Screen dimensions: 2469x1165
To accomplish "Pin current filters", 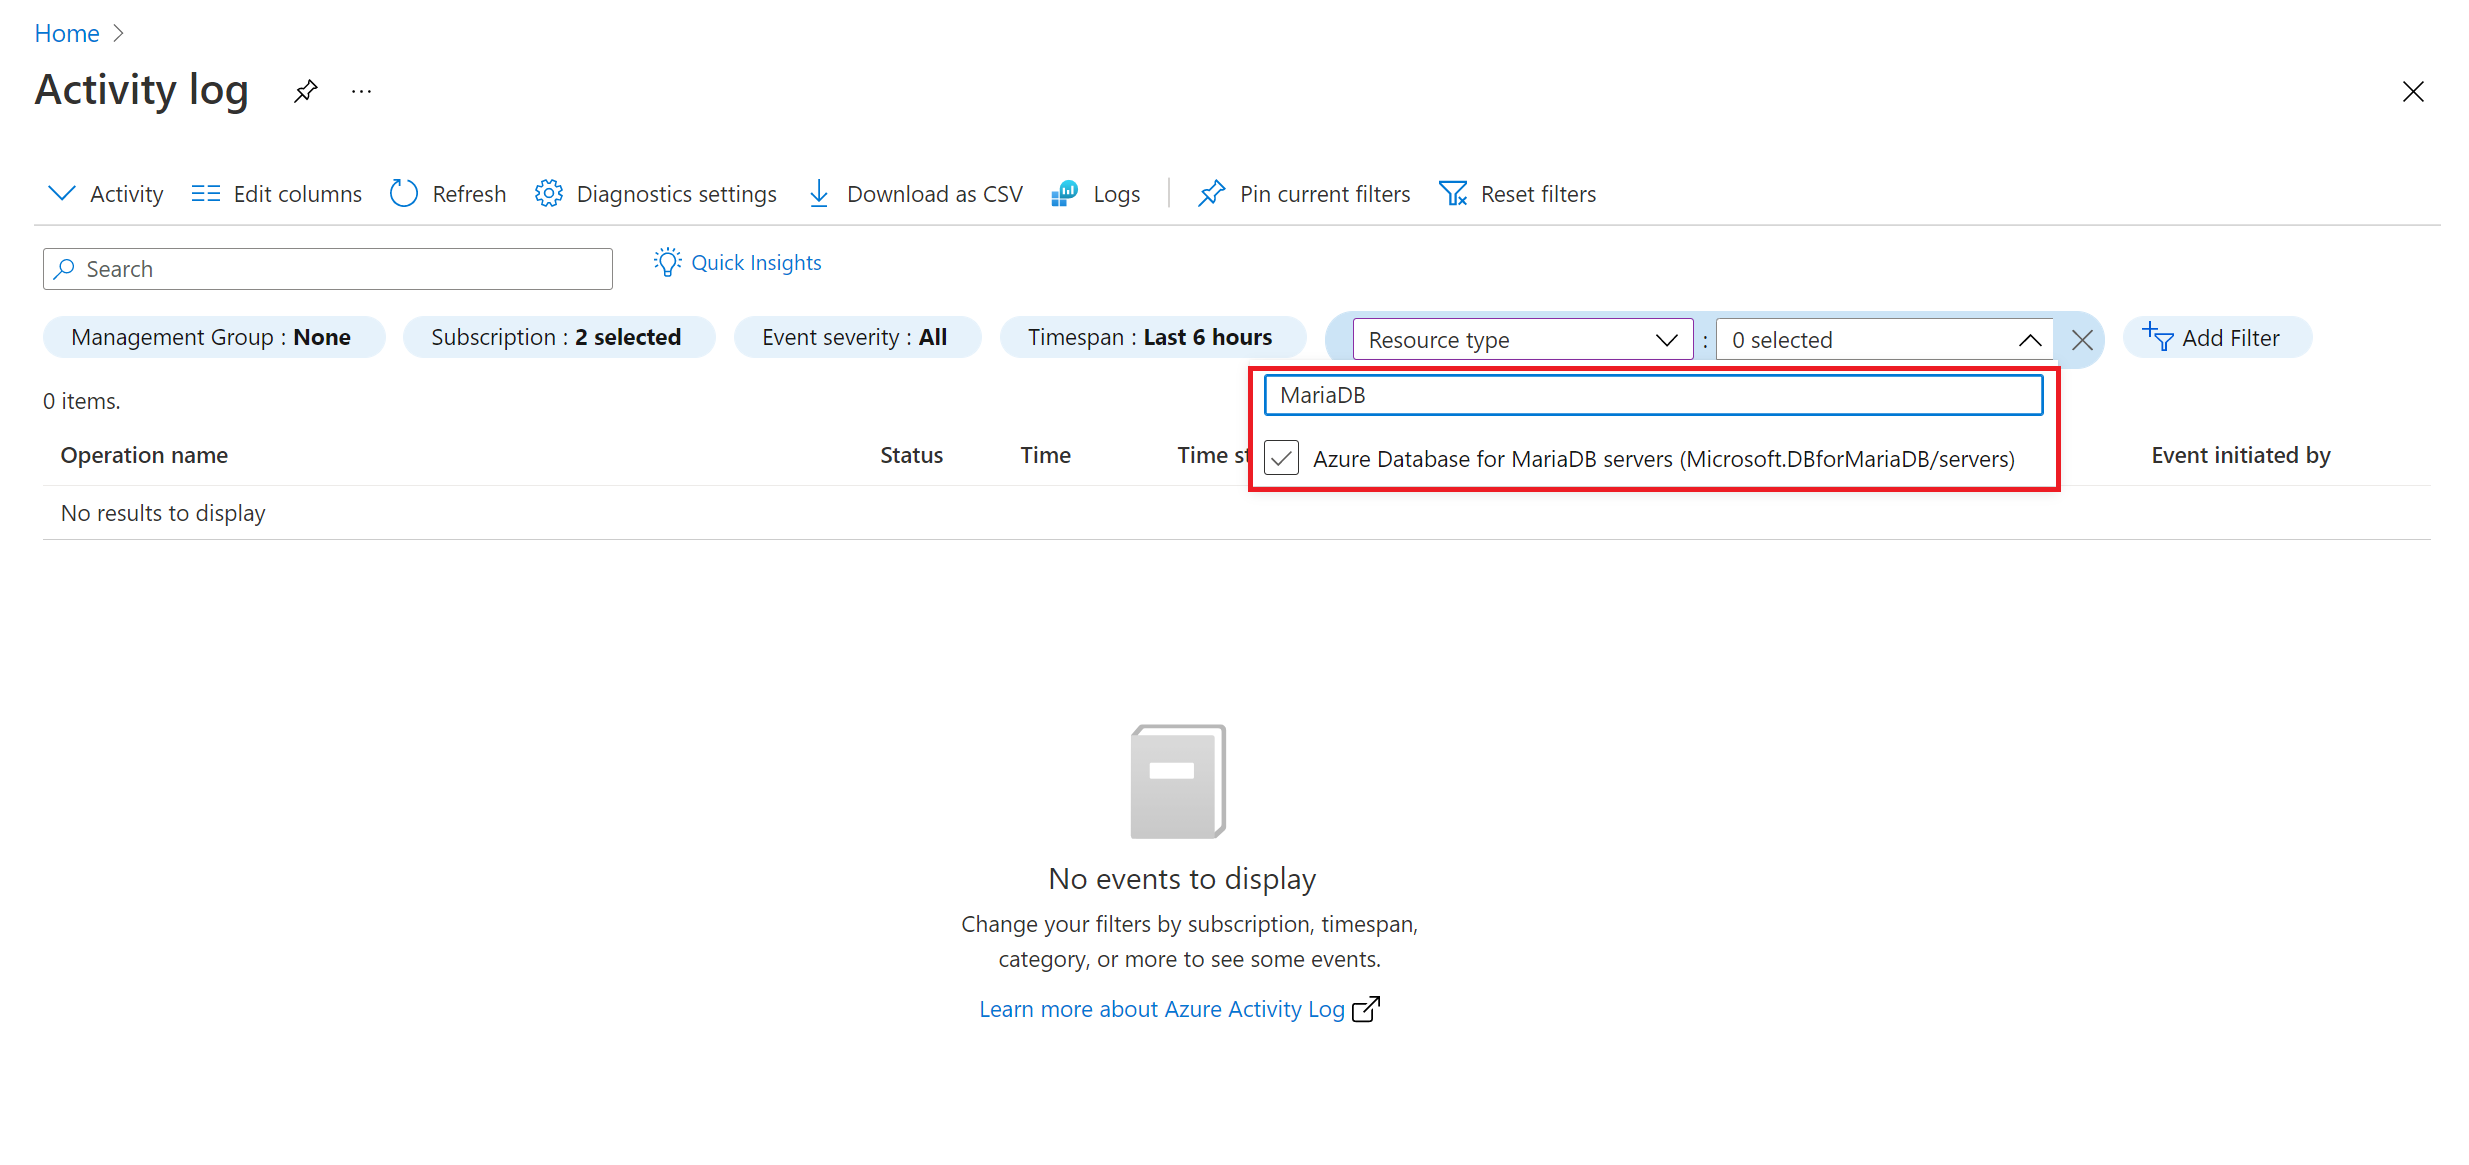I will tap(1302, 193).
